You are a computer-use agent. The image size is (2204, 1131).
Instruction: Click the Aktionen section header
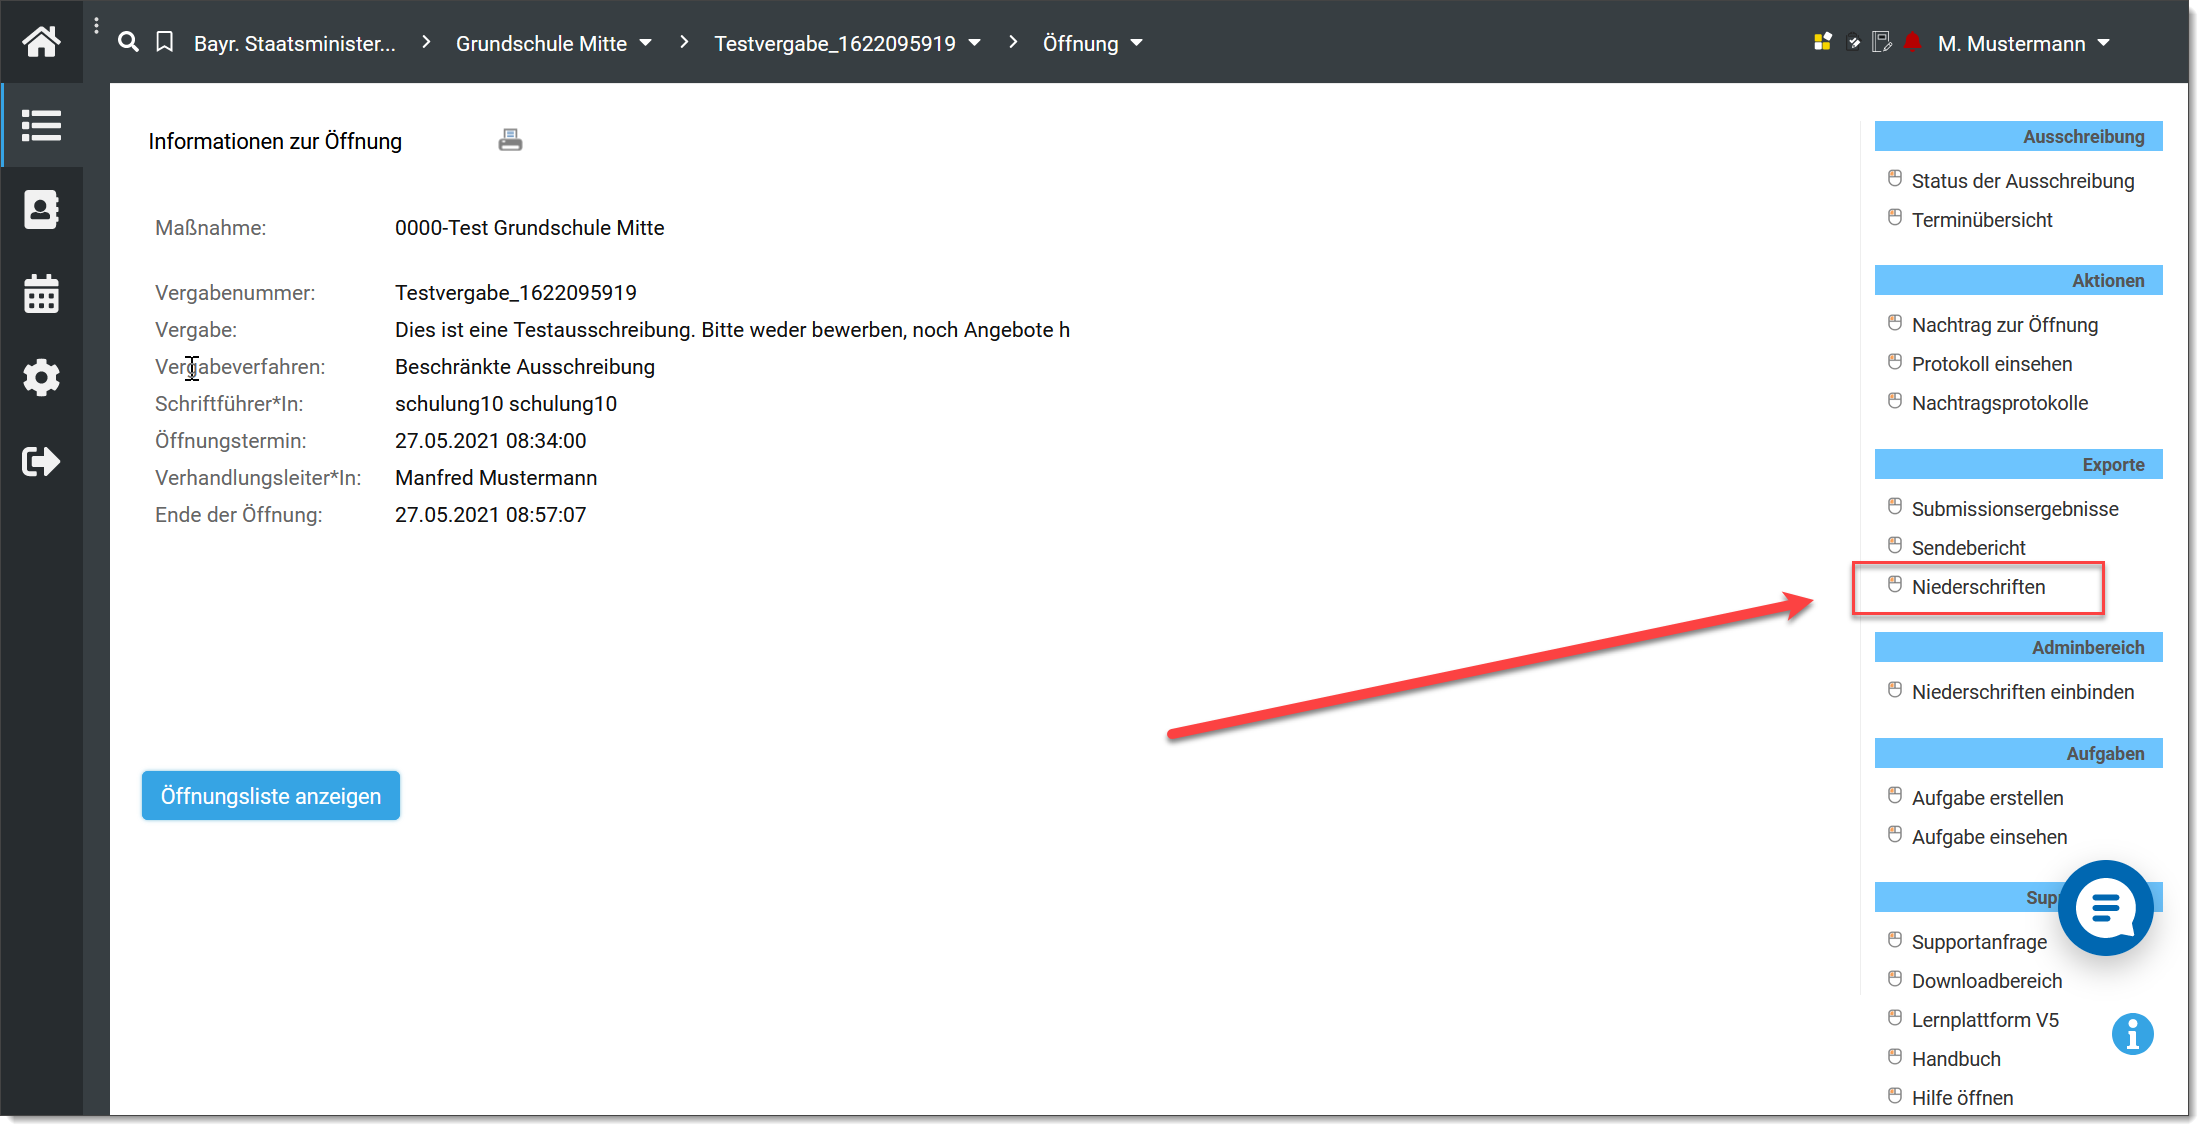tap(2018, 281)
